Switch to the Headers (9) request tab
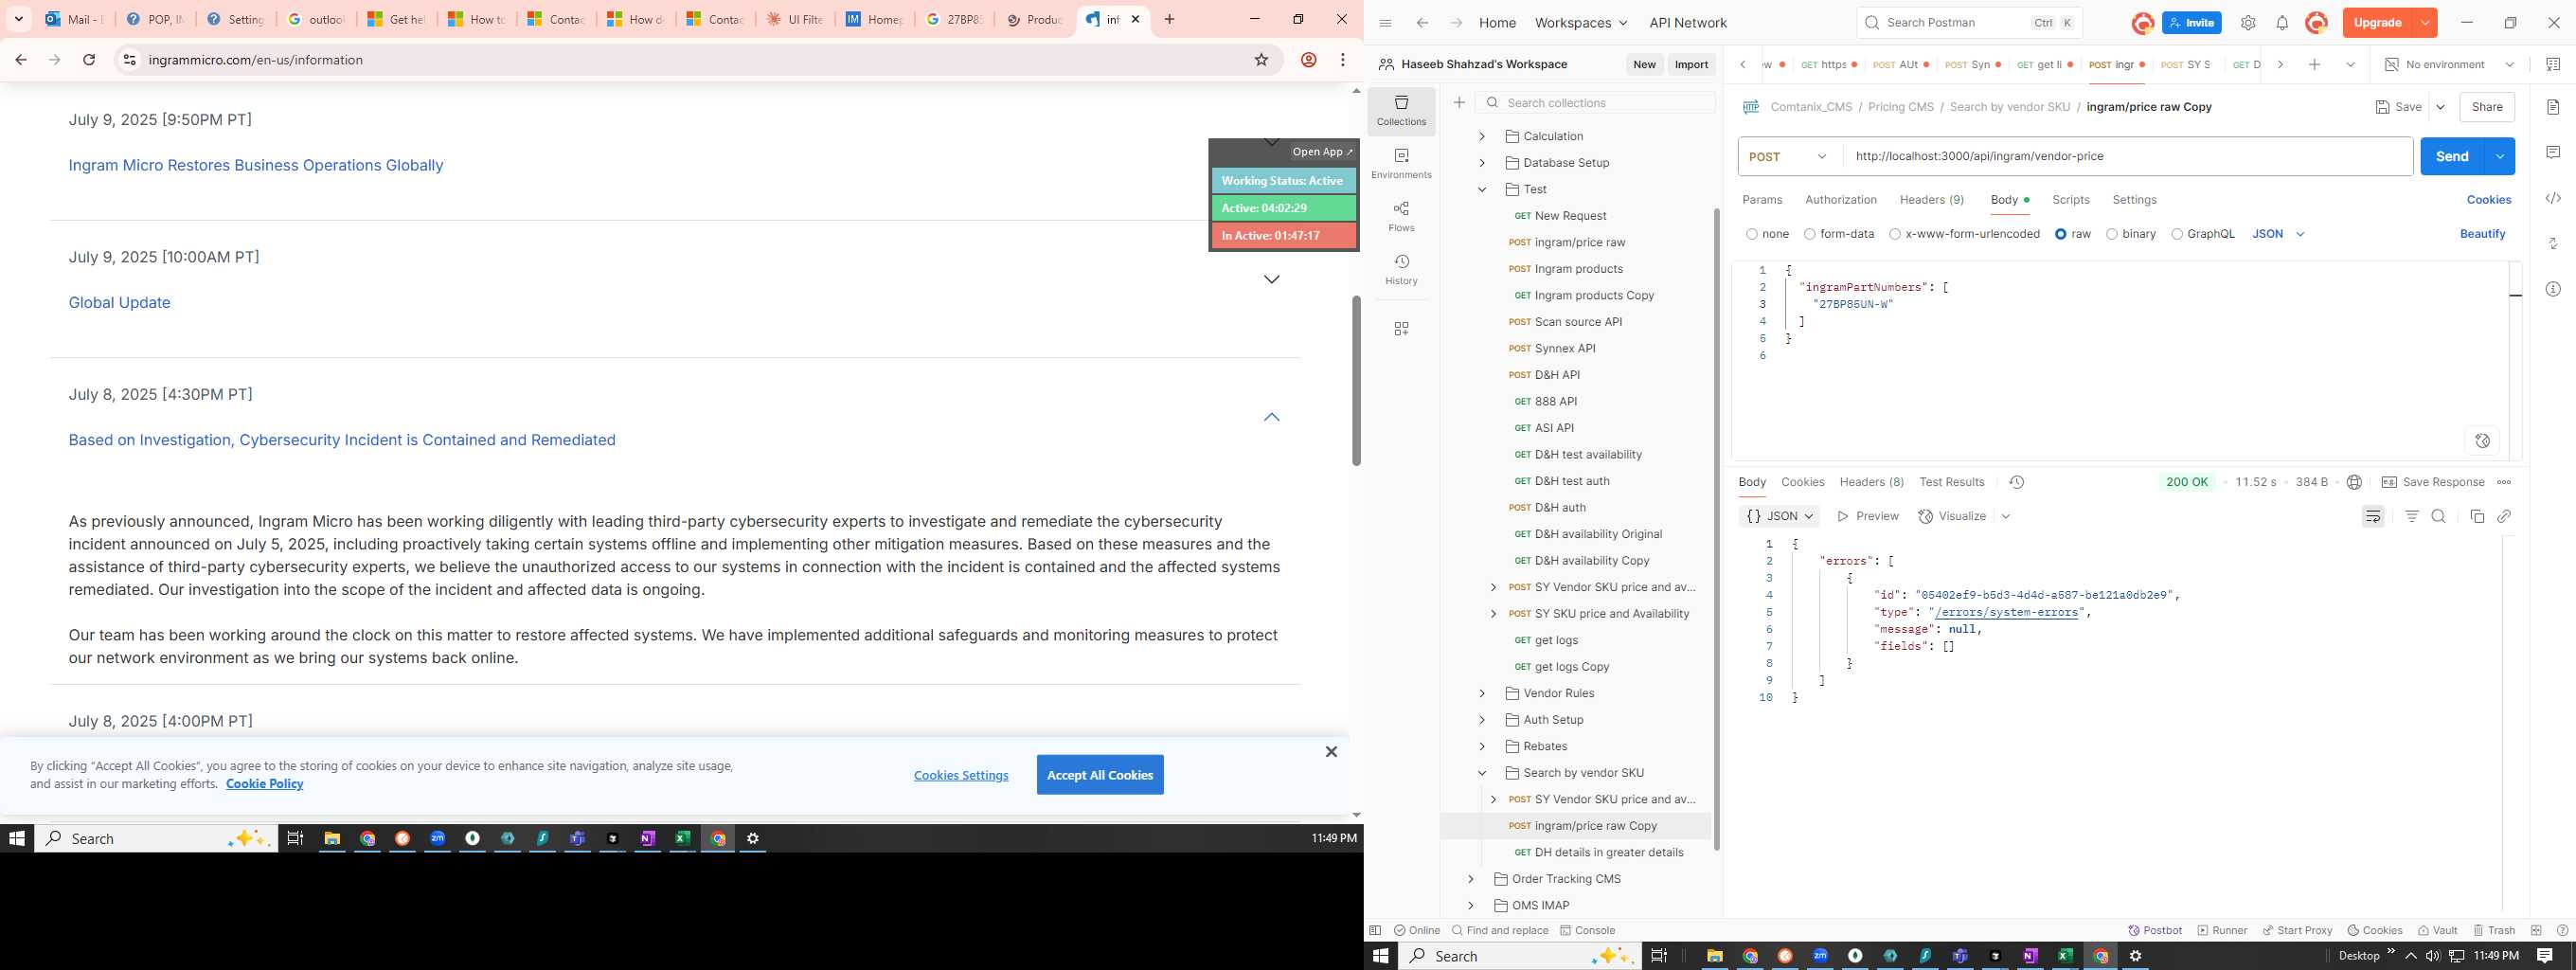The image size is (2576, 970). 1931,200
